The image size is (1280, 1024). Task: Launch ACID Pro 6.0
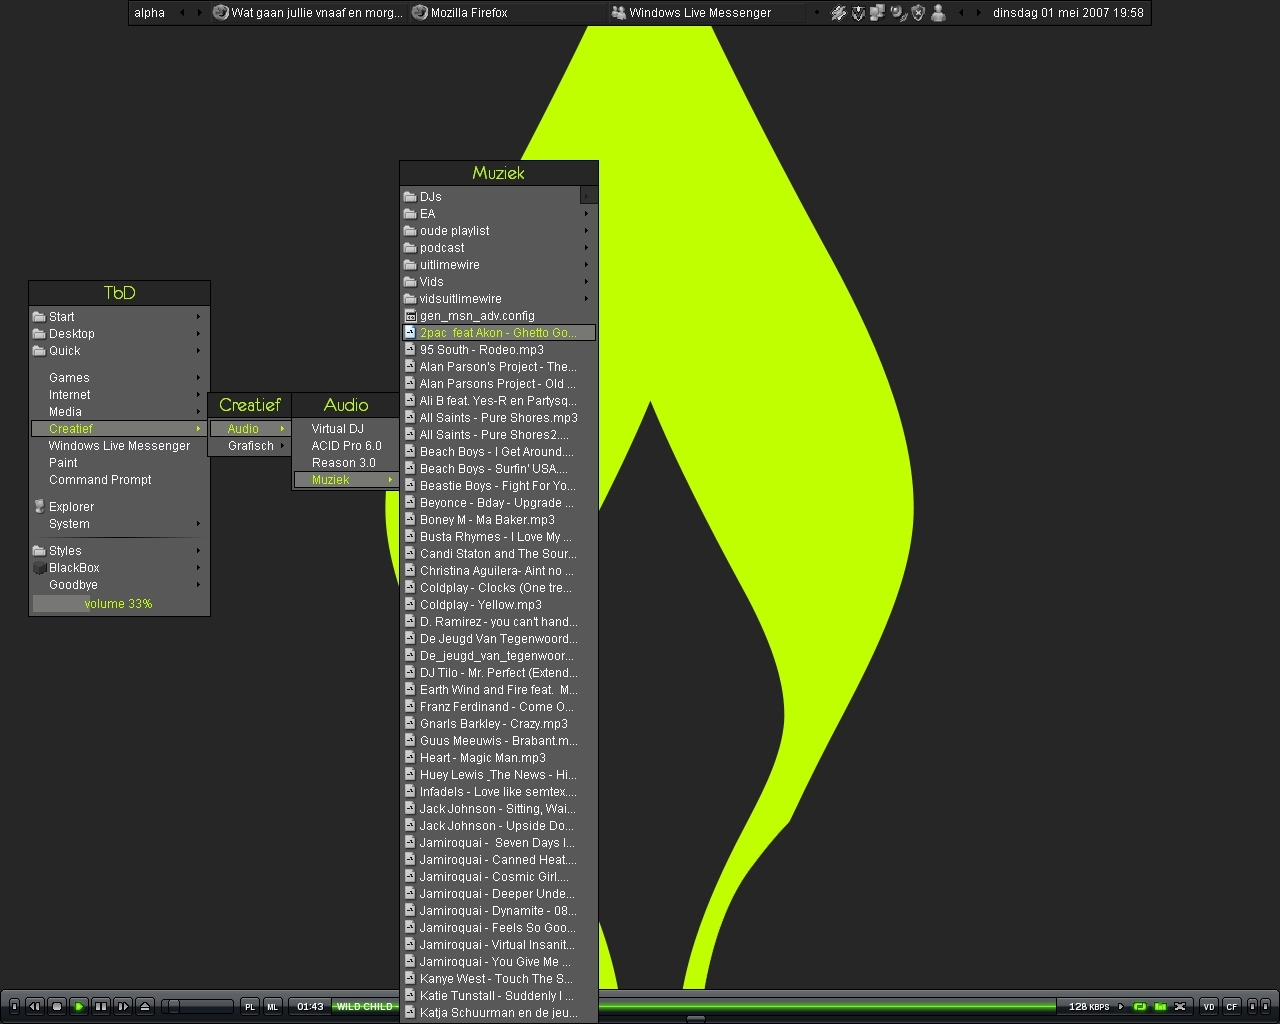346,446
